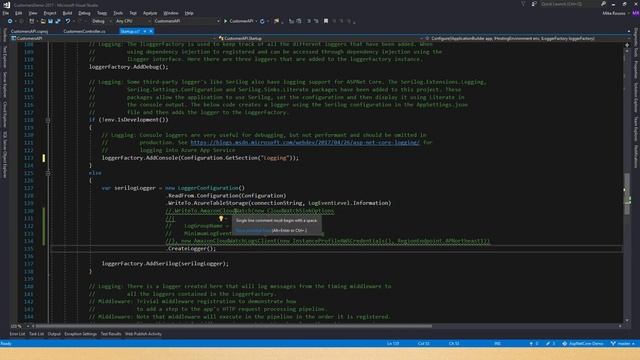Open the Error List panel tab

pyautogui.click(x=17, y=334)
